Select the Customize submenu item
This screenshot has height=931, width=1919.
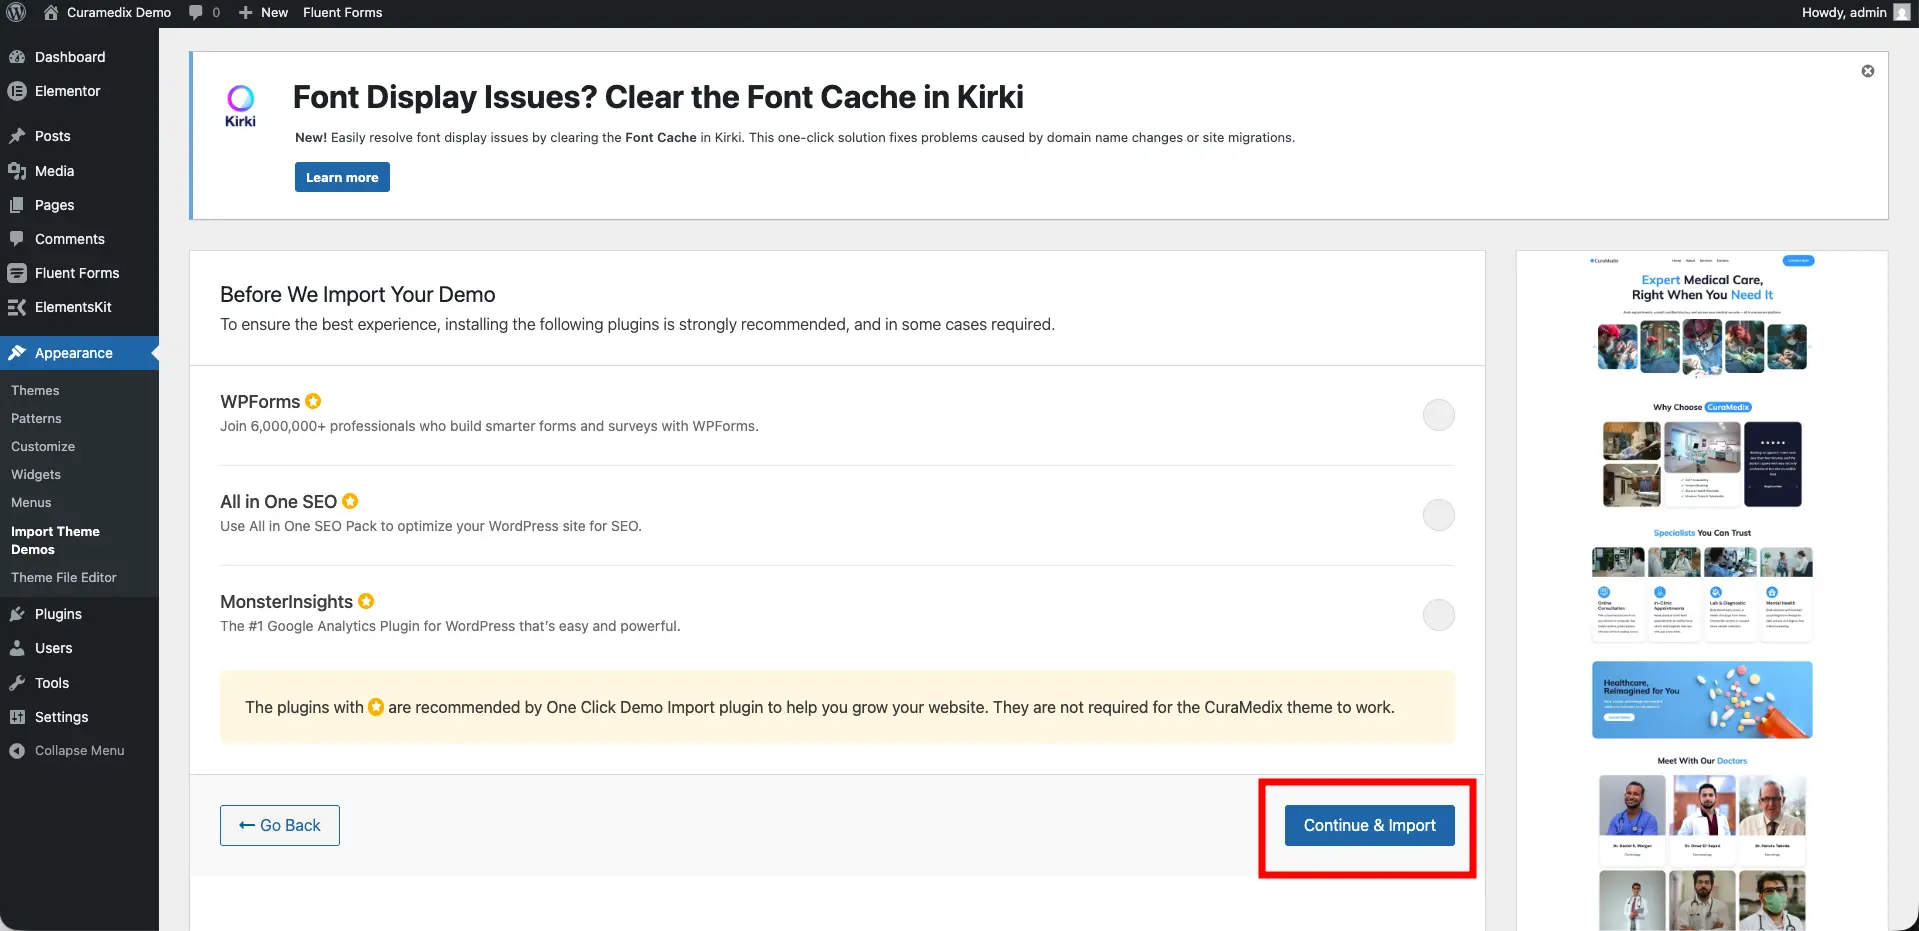pos(43,446)
